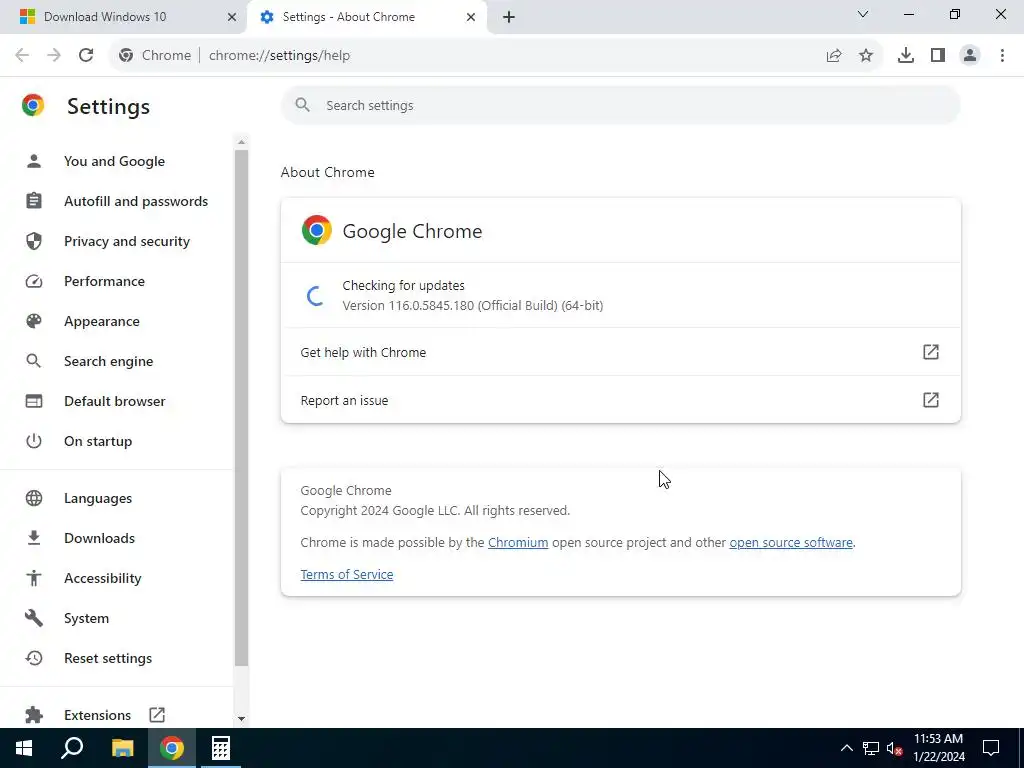Click the Chrome version number text
This screenshot has height=768, width=1024.
pyautogui.click(x=473, y=306)
